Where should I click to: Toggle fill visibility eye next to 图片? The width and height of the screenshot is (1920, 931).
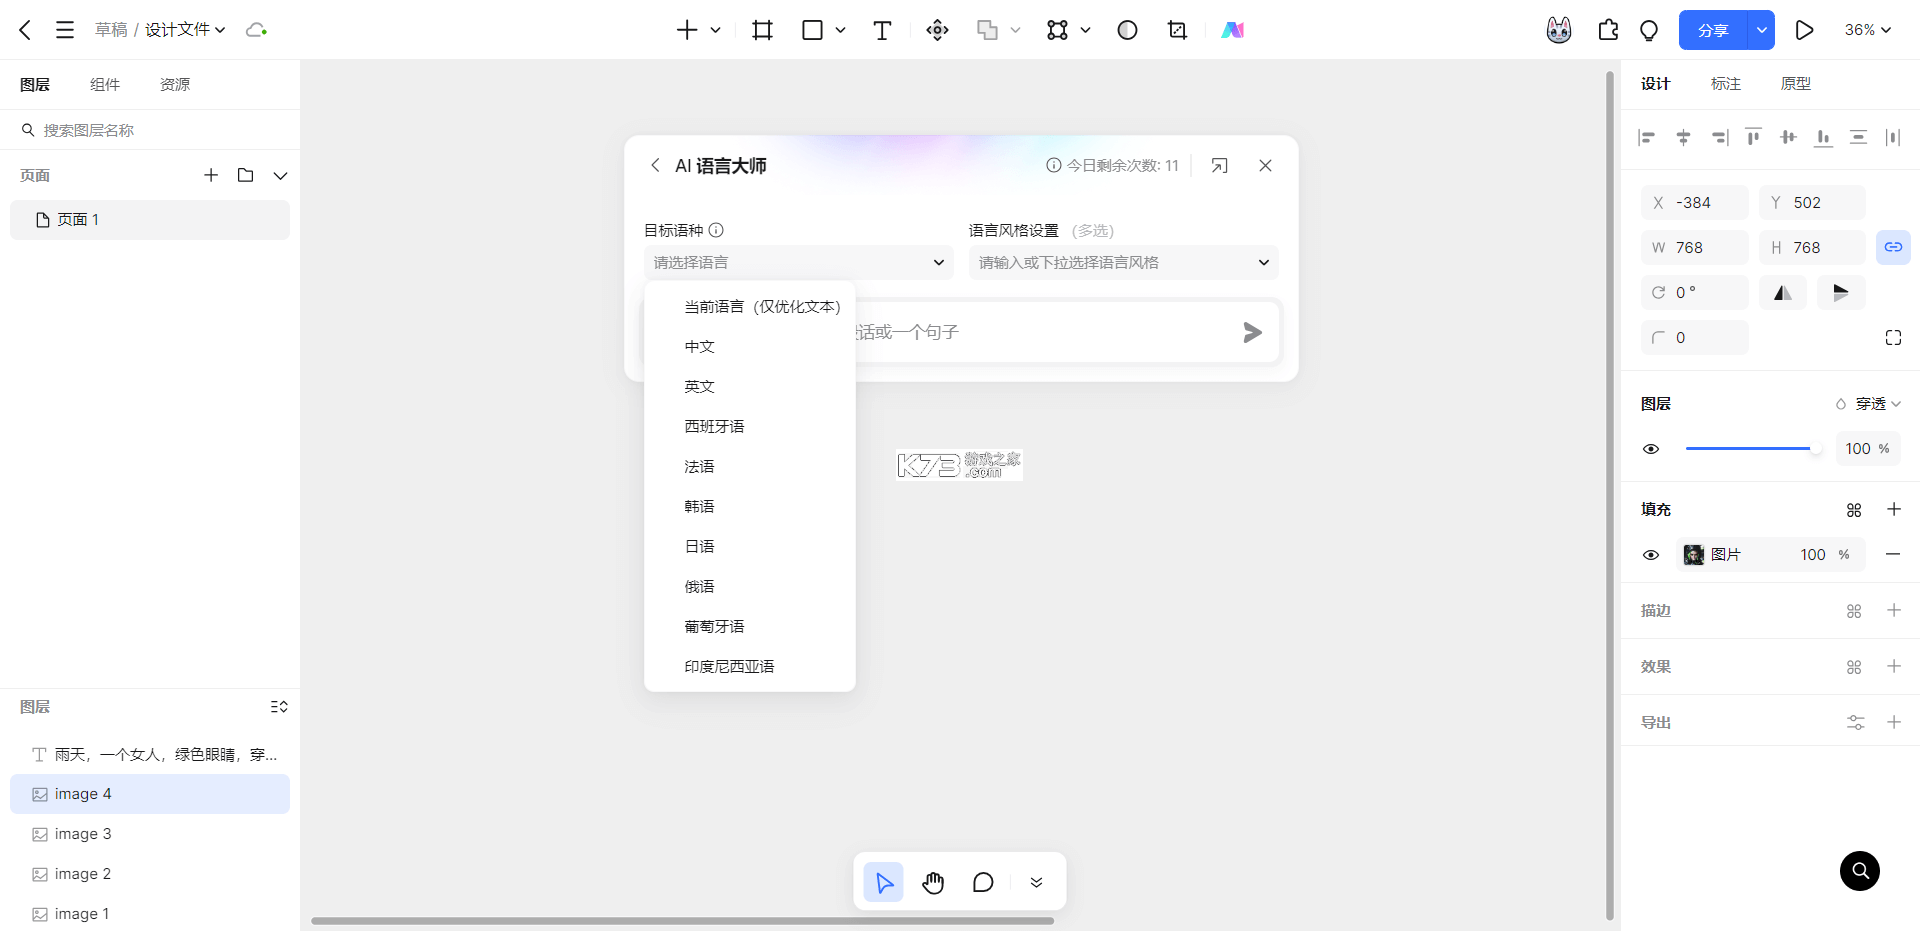coord(1651,555)
